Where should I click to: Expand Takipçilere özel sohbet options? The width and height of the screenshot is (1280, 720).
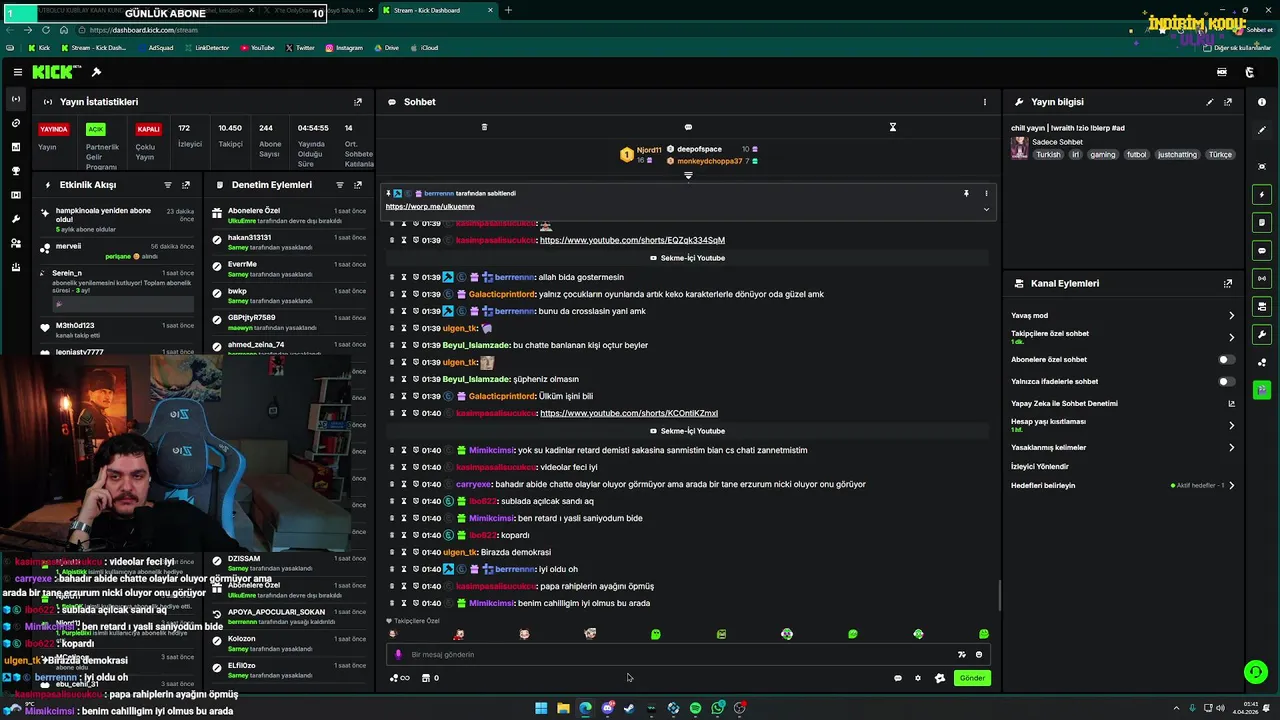pyautogui.click(x=1231, y=337)
